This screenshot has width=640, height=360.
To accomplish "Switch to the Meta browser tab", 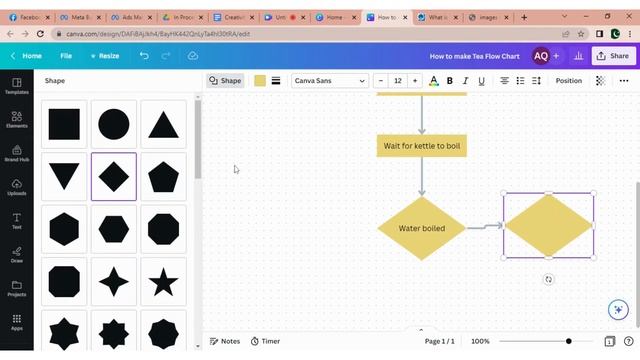I will [x=80, y=17].
